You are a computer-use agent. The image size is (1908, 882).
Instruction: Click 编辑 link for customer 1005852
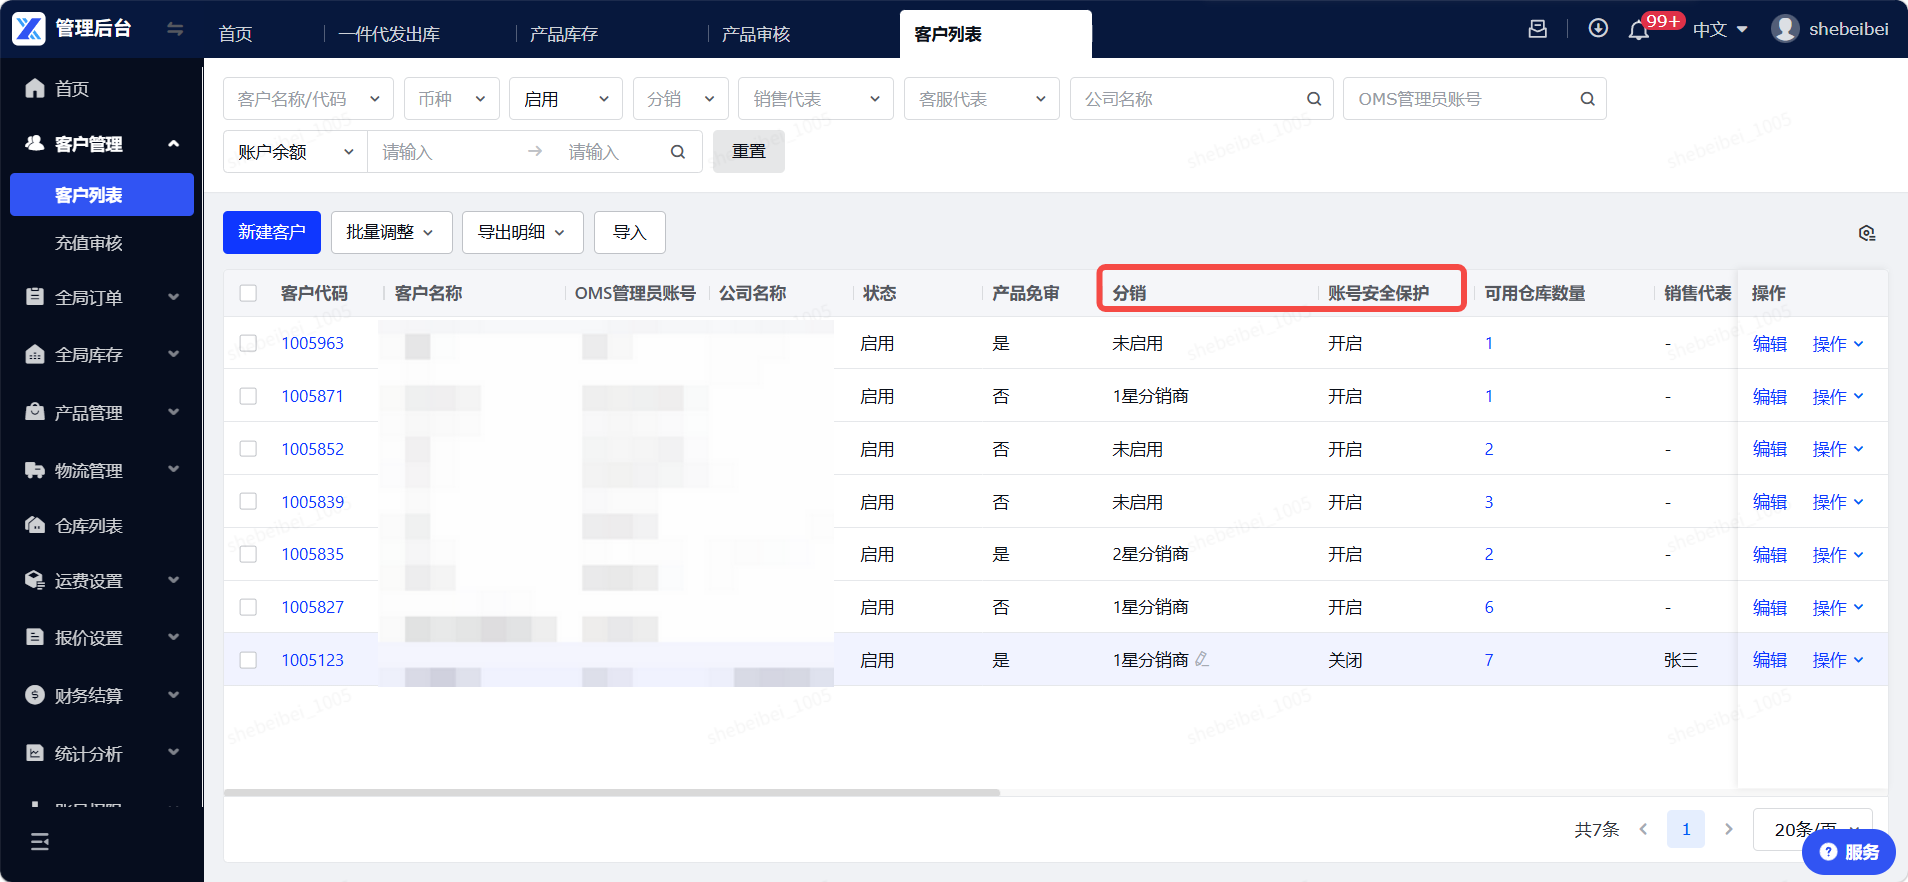coord(1770,449)
